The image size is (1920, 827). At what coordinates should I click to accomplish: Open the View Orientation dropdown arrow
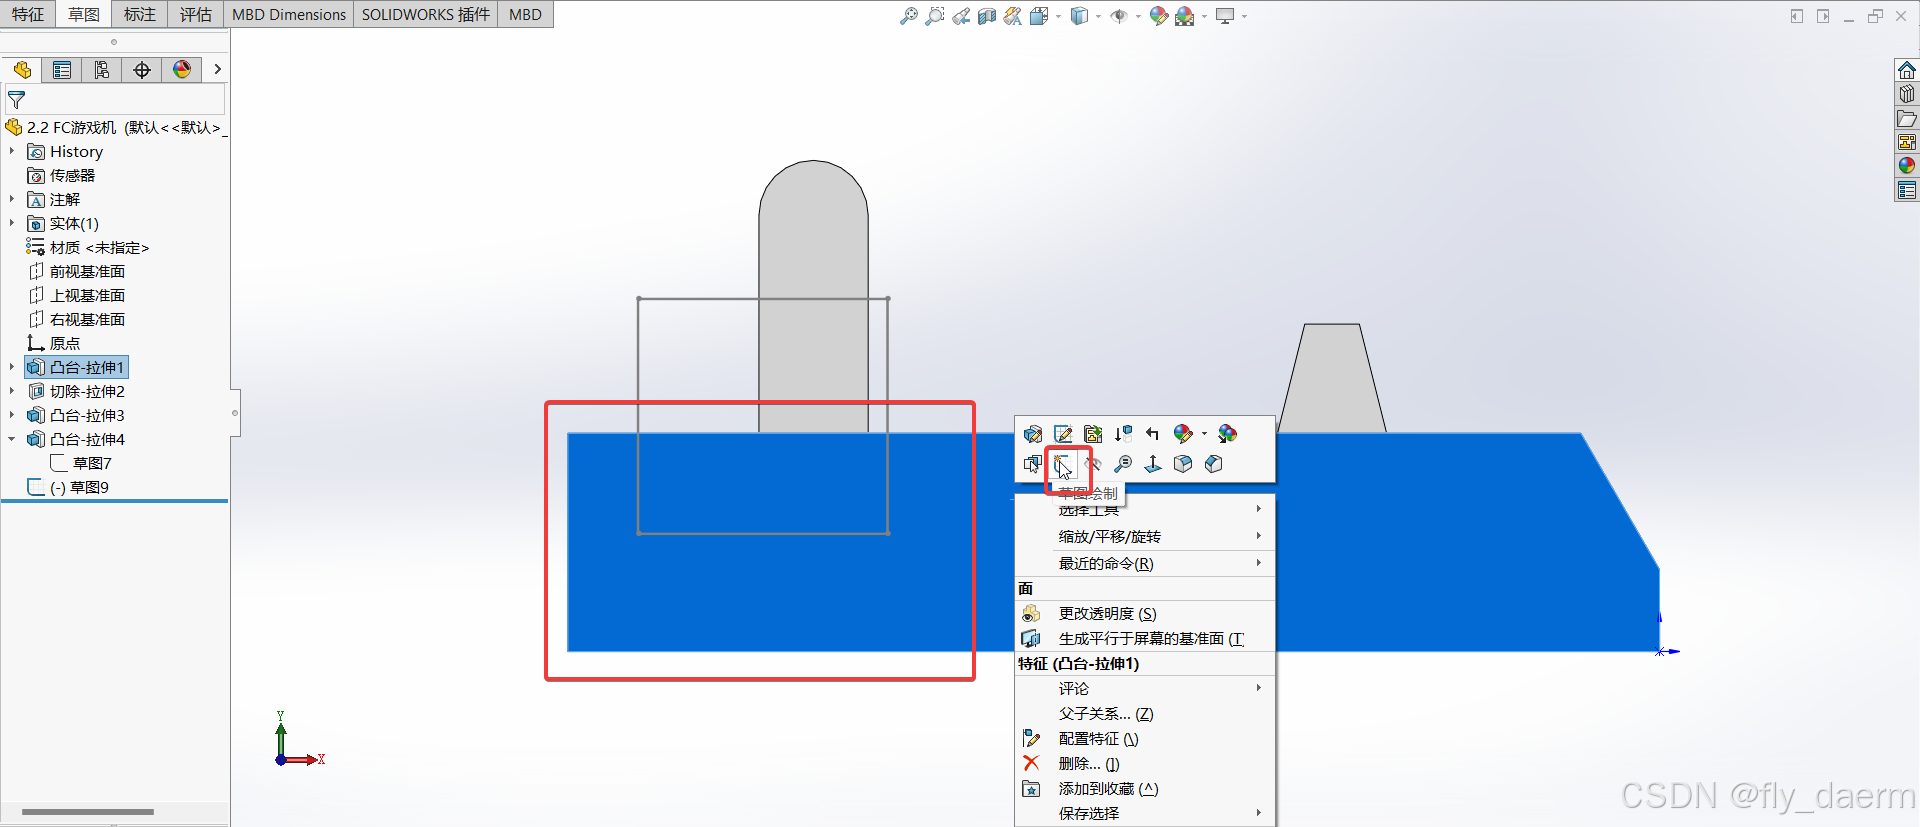click(1057, 16)
